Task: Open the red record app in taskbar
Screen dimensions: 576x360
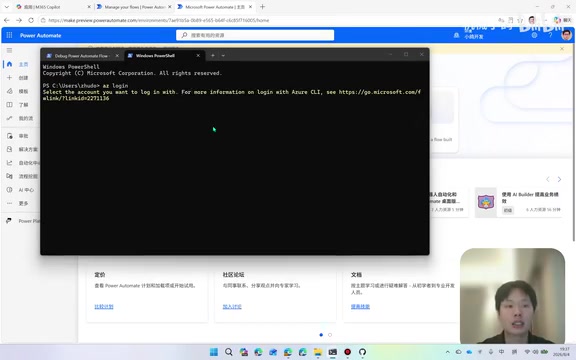Action: [348, 352]
